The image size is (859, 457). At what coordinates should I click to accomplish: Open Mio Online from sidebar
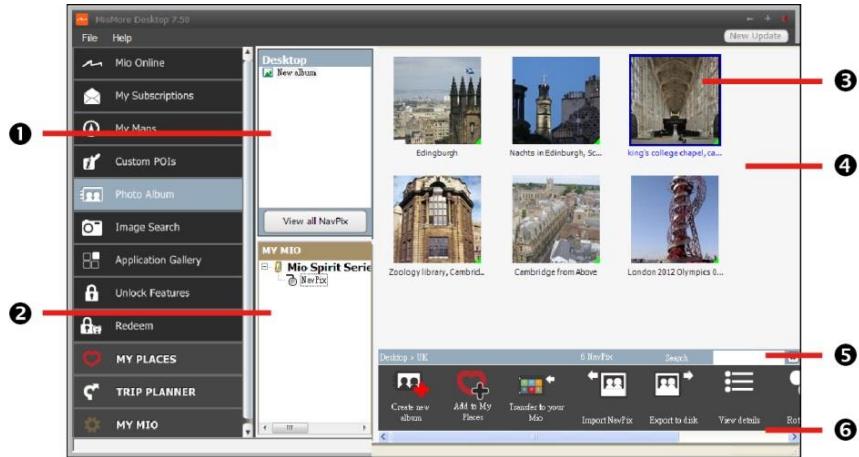pos(158,63)
